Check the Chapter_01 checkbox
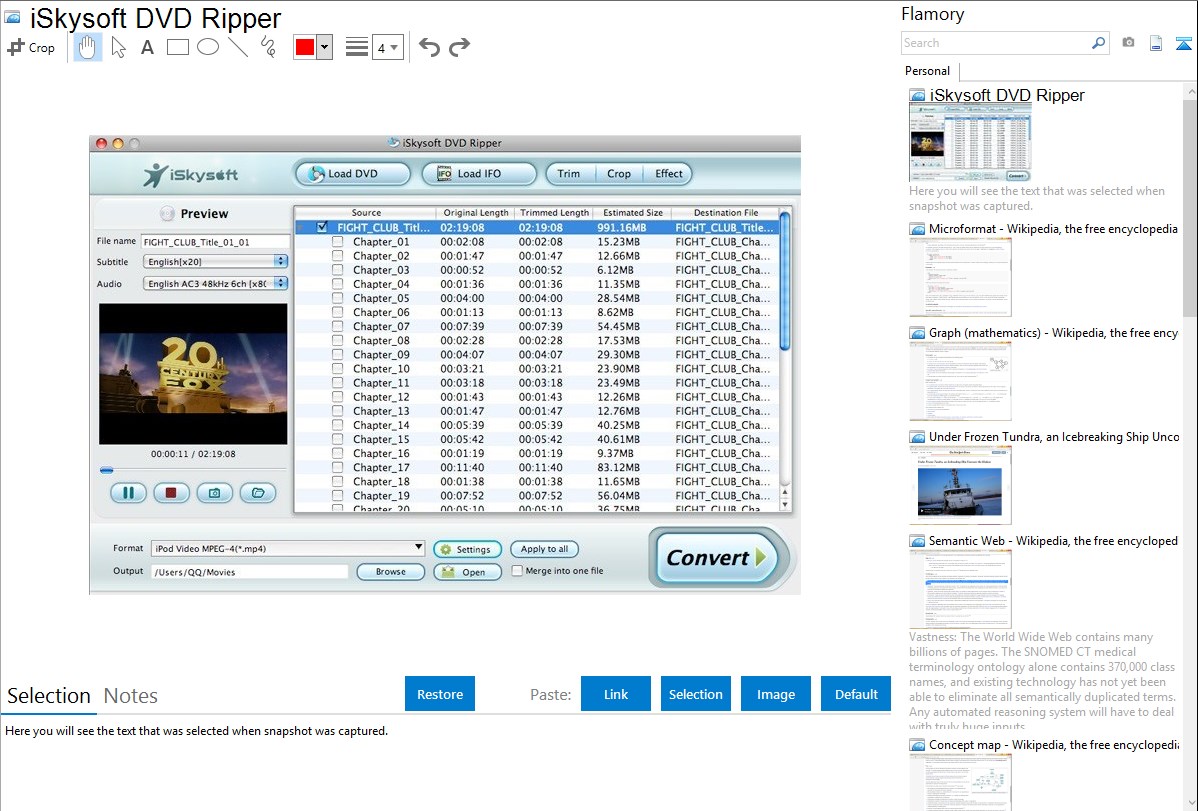This screenshot has height=811, width=1198. pos(337,242)
